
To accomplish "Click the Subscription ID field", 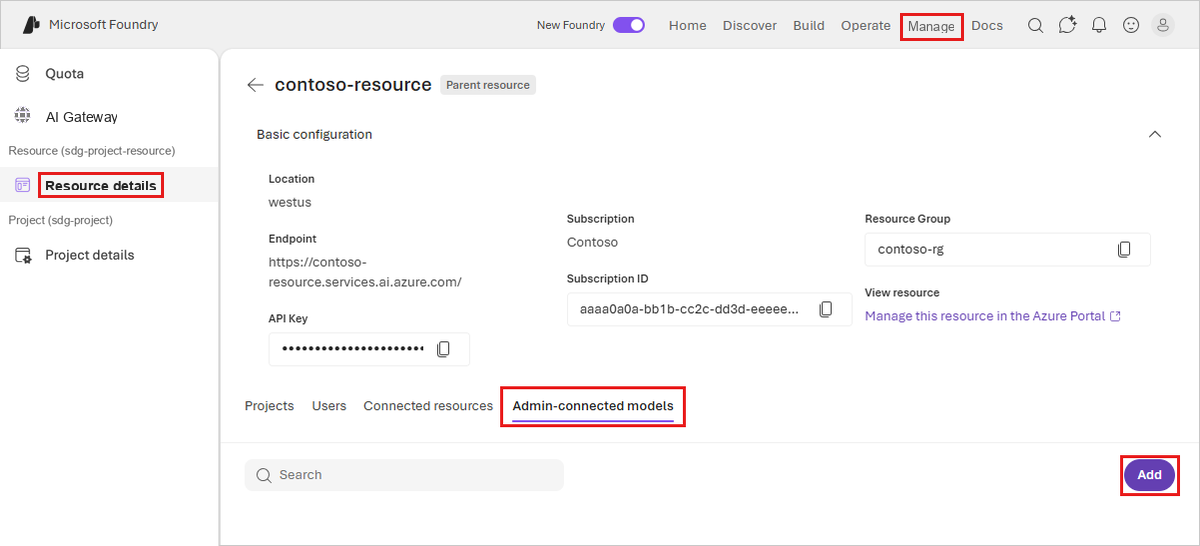I will (x=709, y=310).
